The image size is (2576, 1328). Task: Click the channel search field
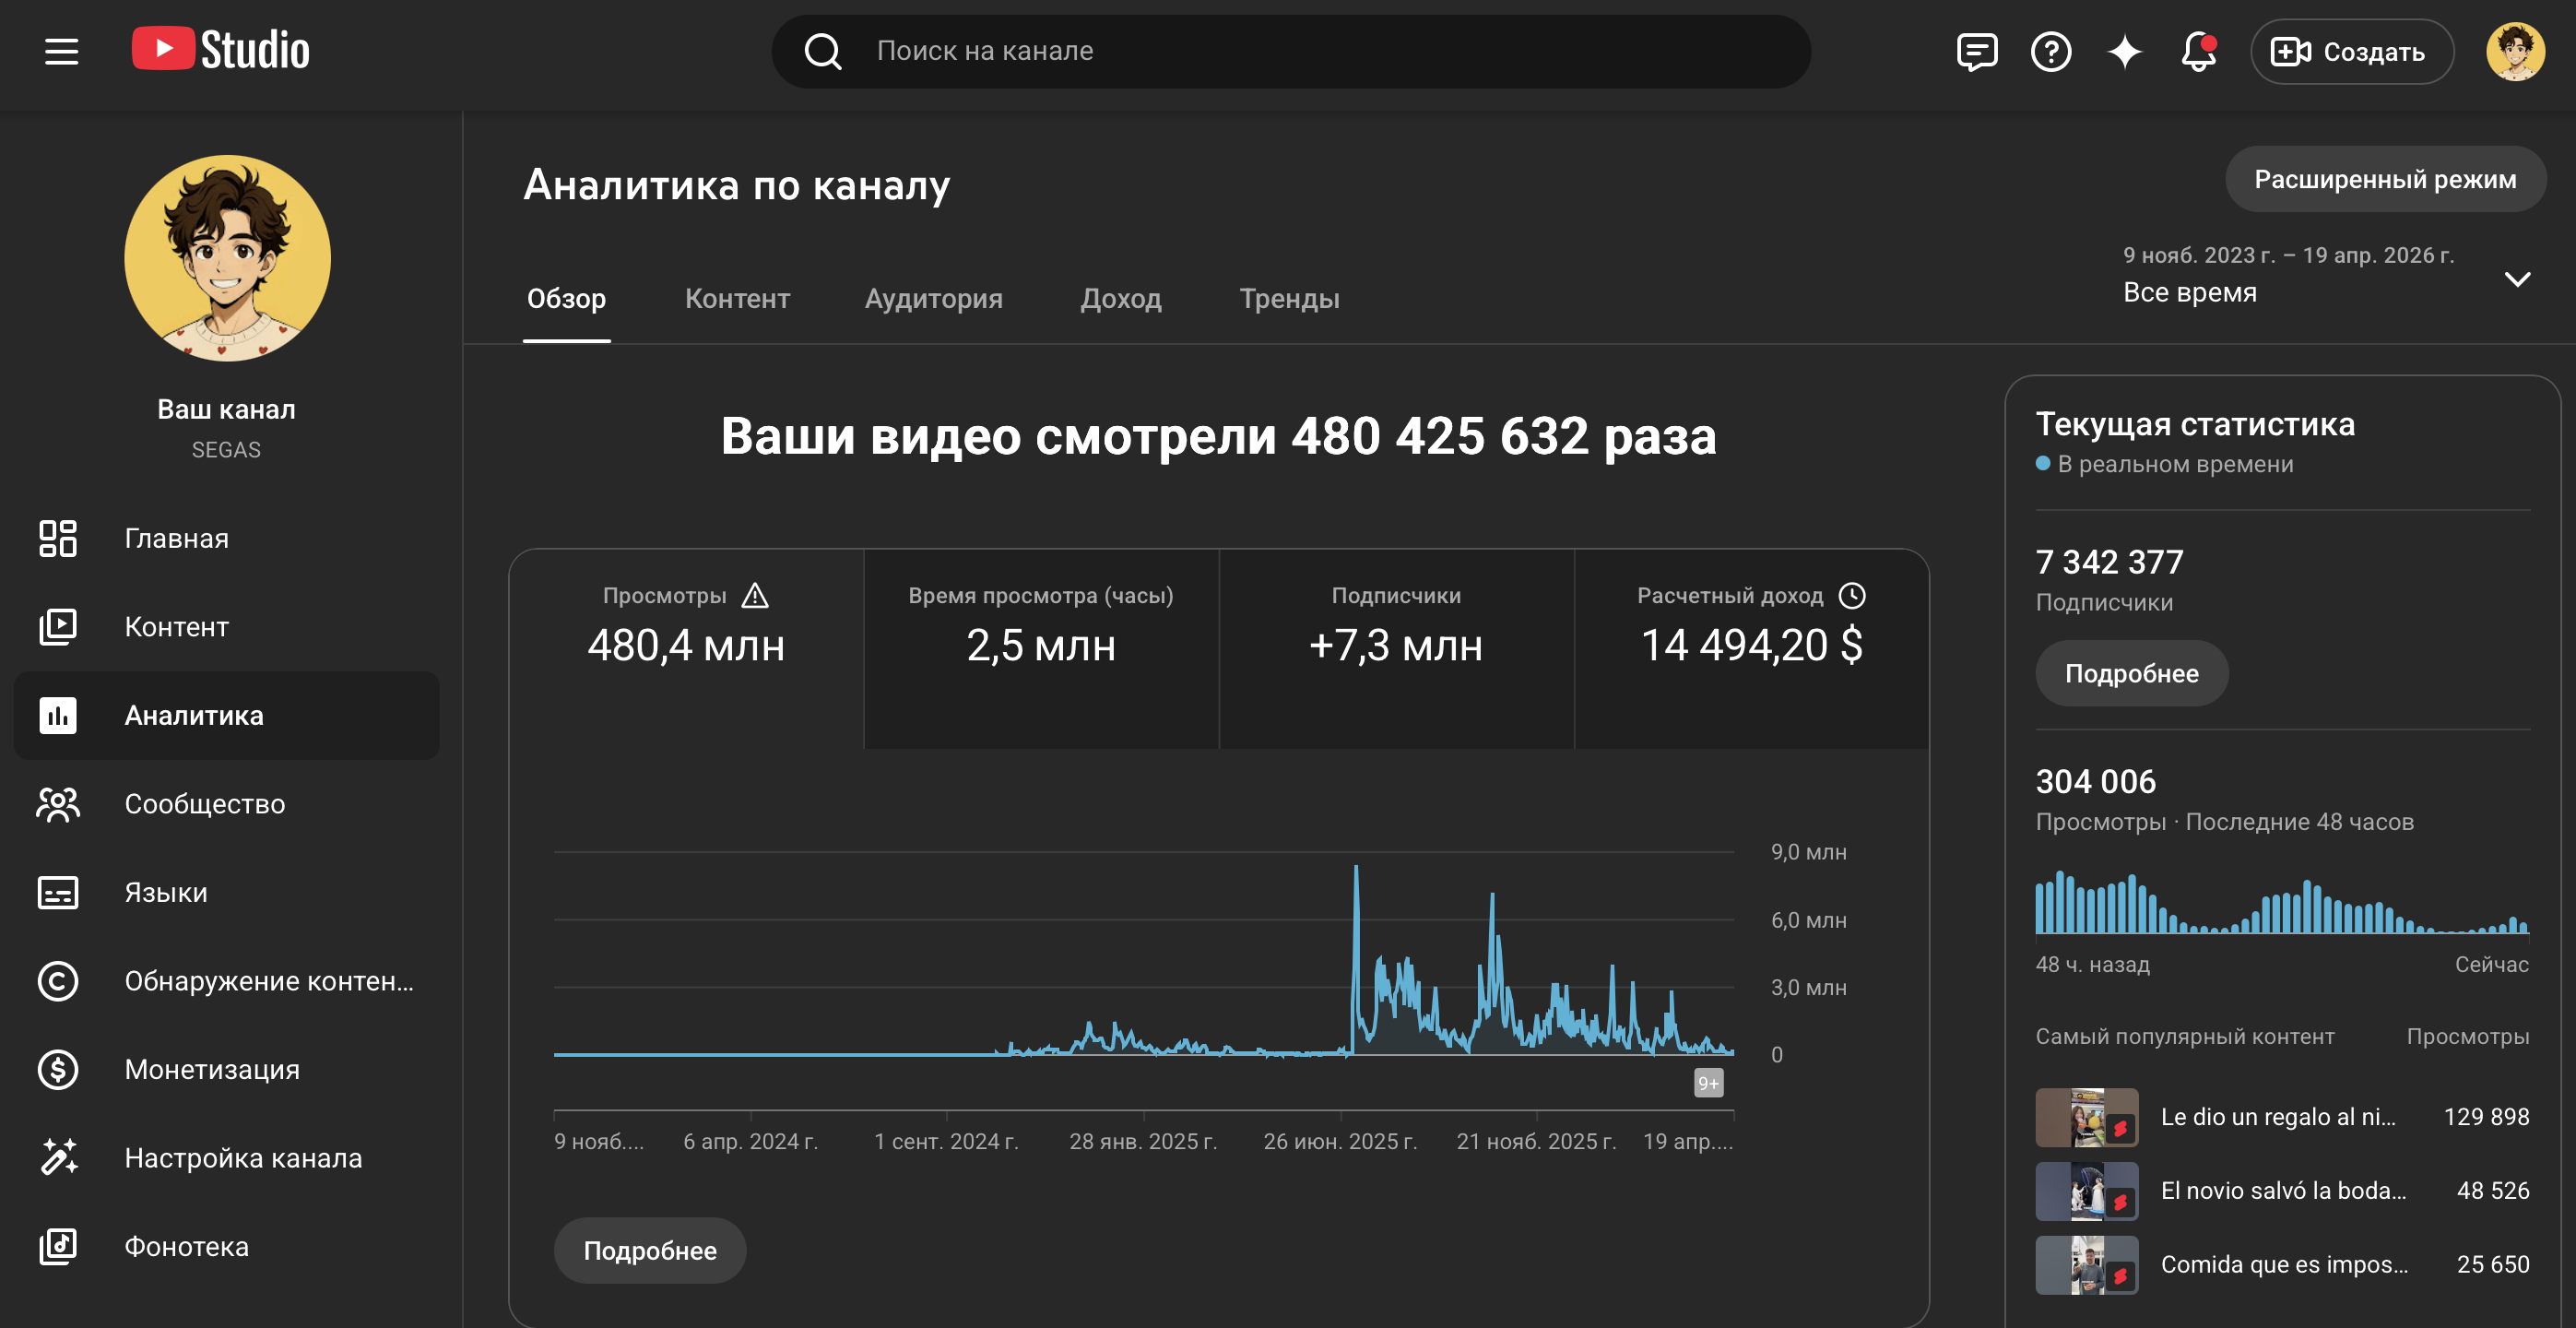pyautogui.click(x=1290, y=51)
